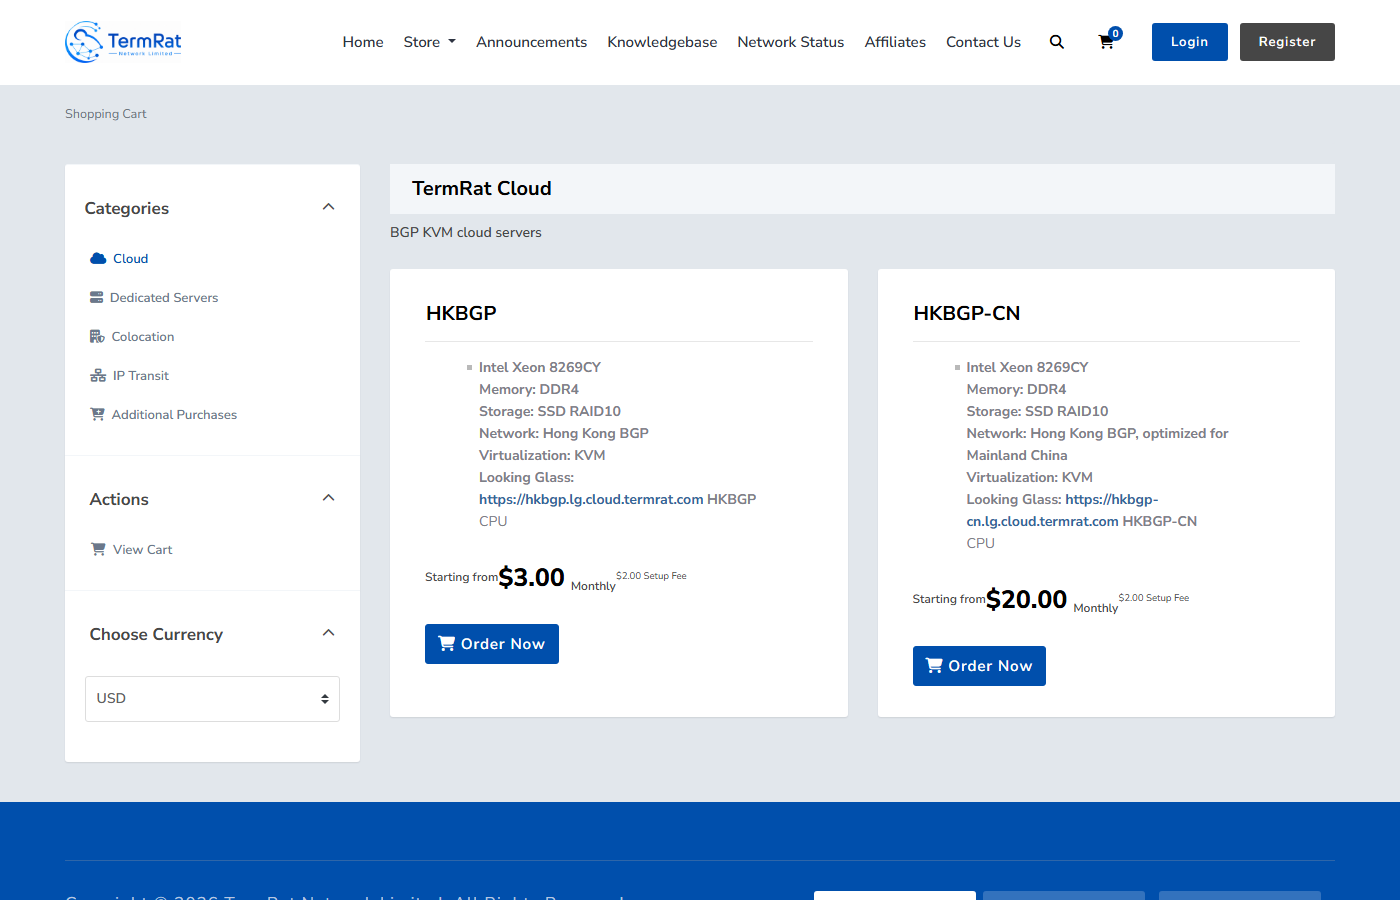Click the $3.00 price text

(532, 577)
